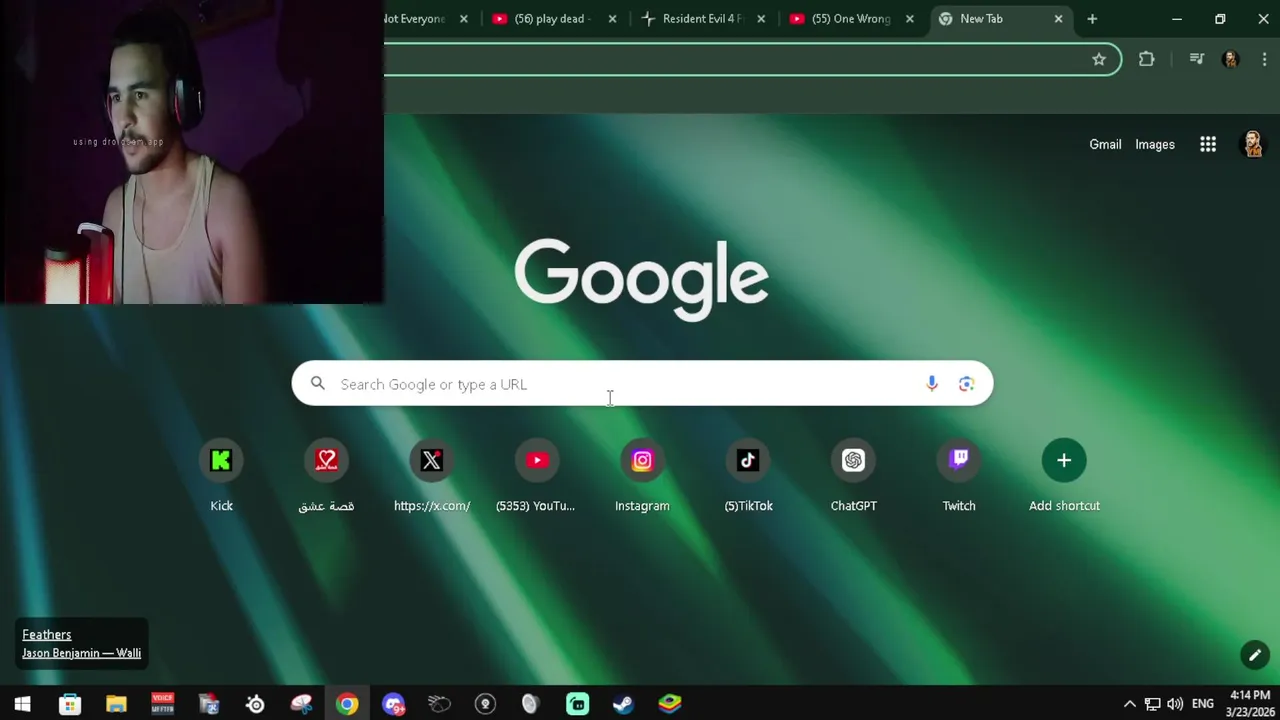Open the Feathers wallpaper credit link
The height and width of the screenshot is (720, 1280).
tap(47, 634)
